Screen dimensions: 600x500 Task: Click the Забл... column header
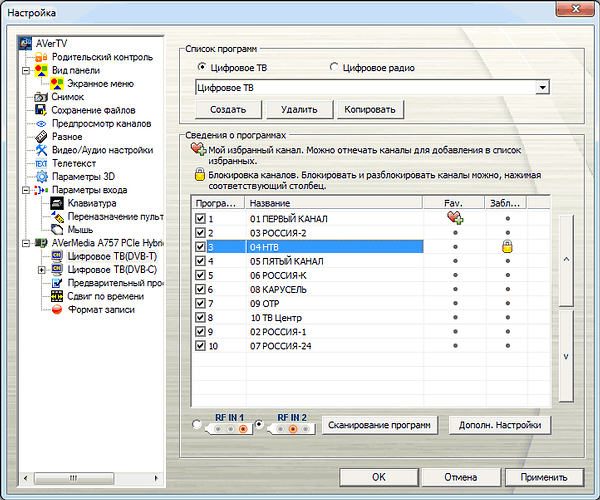[505, 203]
